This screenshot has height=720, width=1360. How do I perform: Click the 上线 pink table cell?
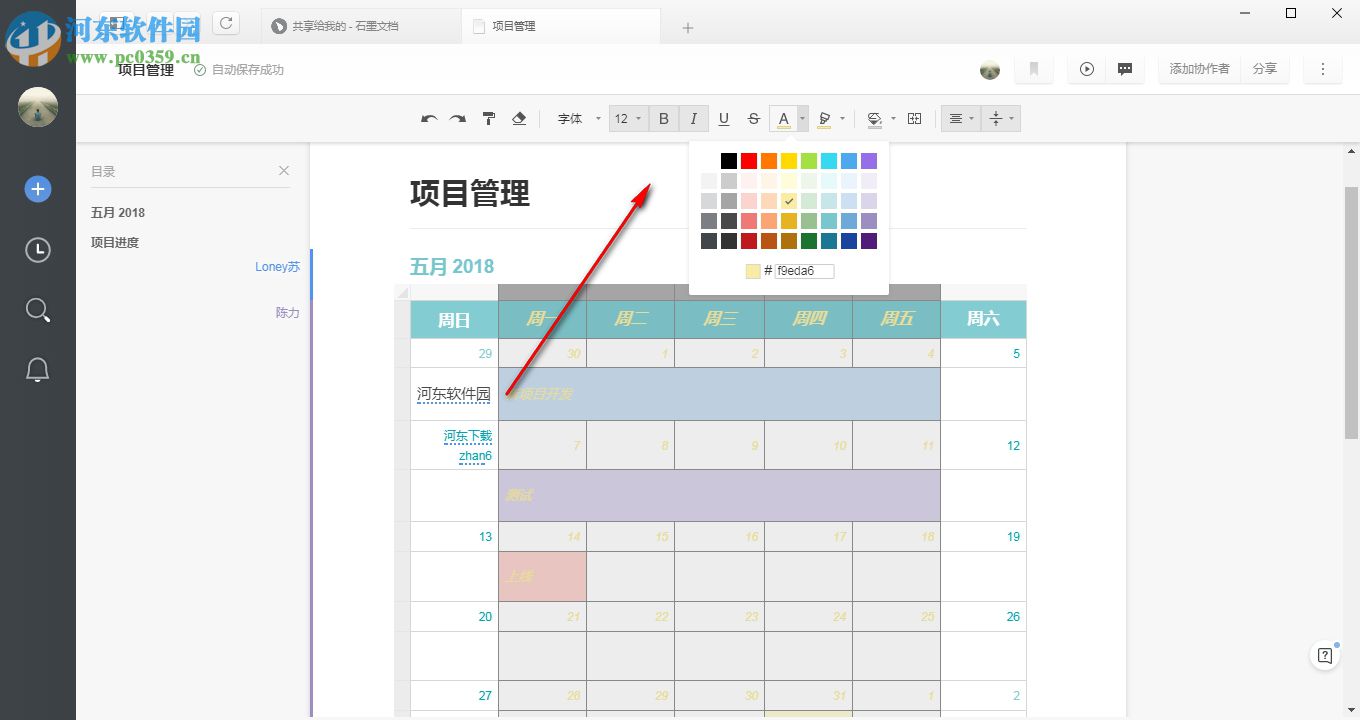(x=542, y=576)
